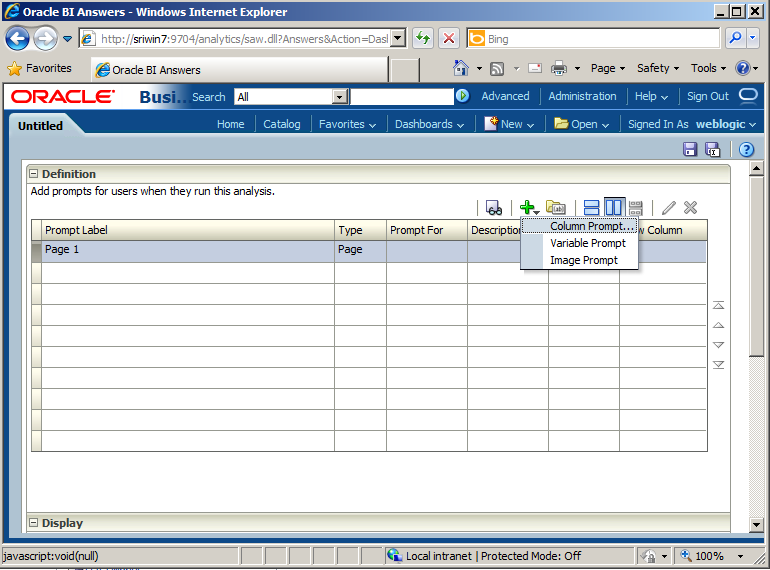Select the Page 1 prompt row
This screenshot has width=770, height=570.
[369, 250]
